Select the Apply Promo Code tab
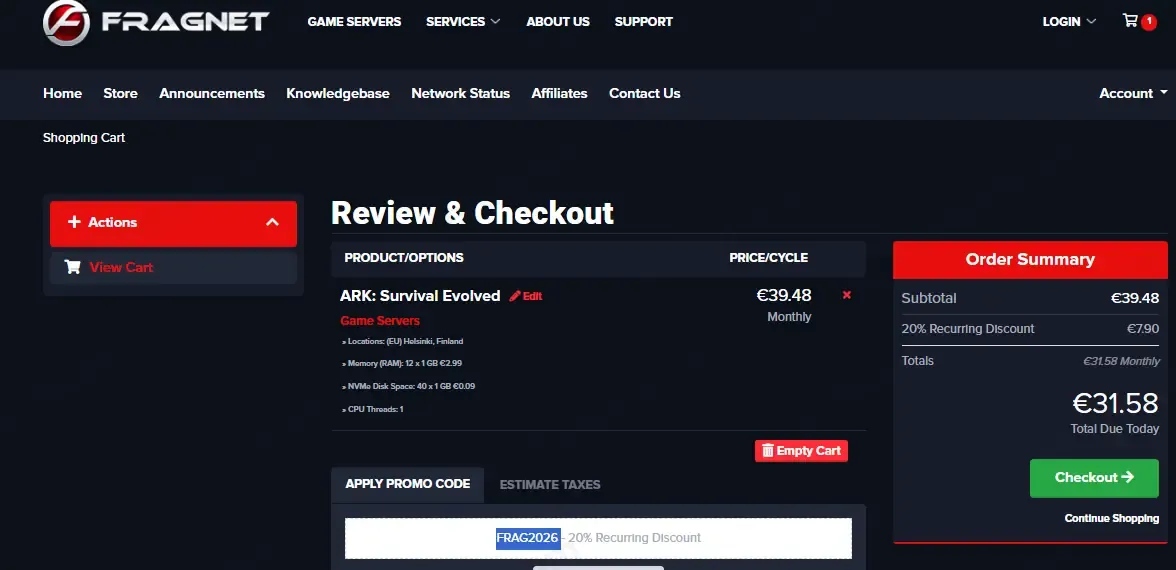Viewport: 1176px width, 570px height. (x=407, y=484)
